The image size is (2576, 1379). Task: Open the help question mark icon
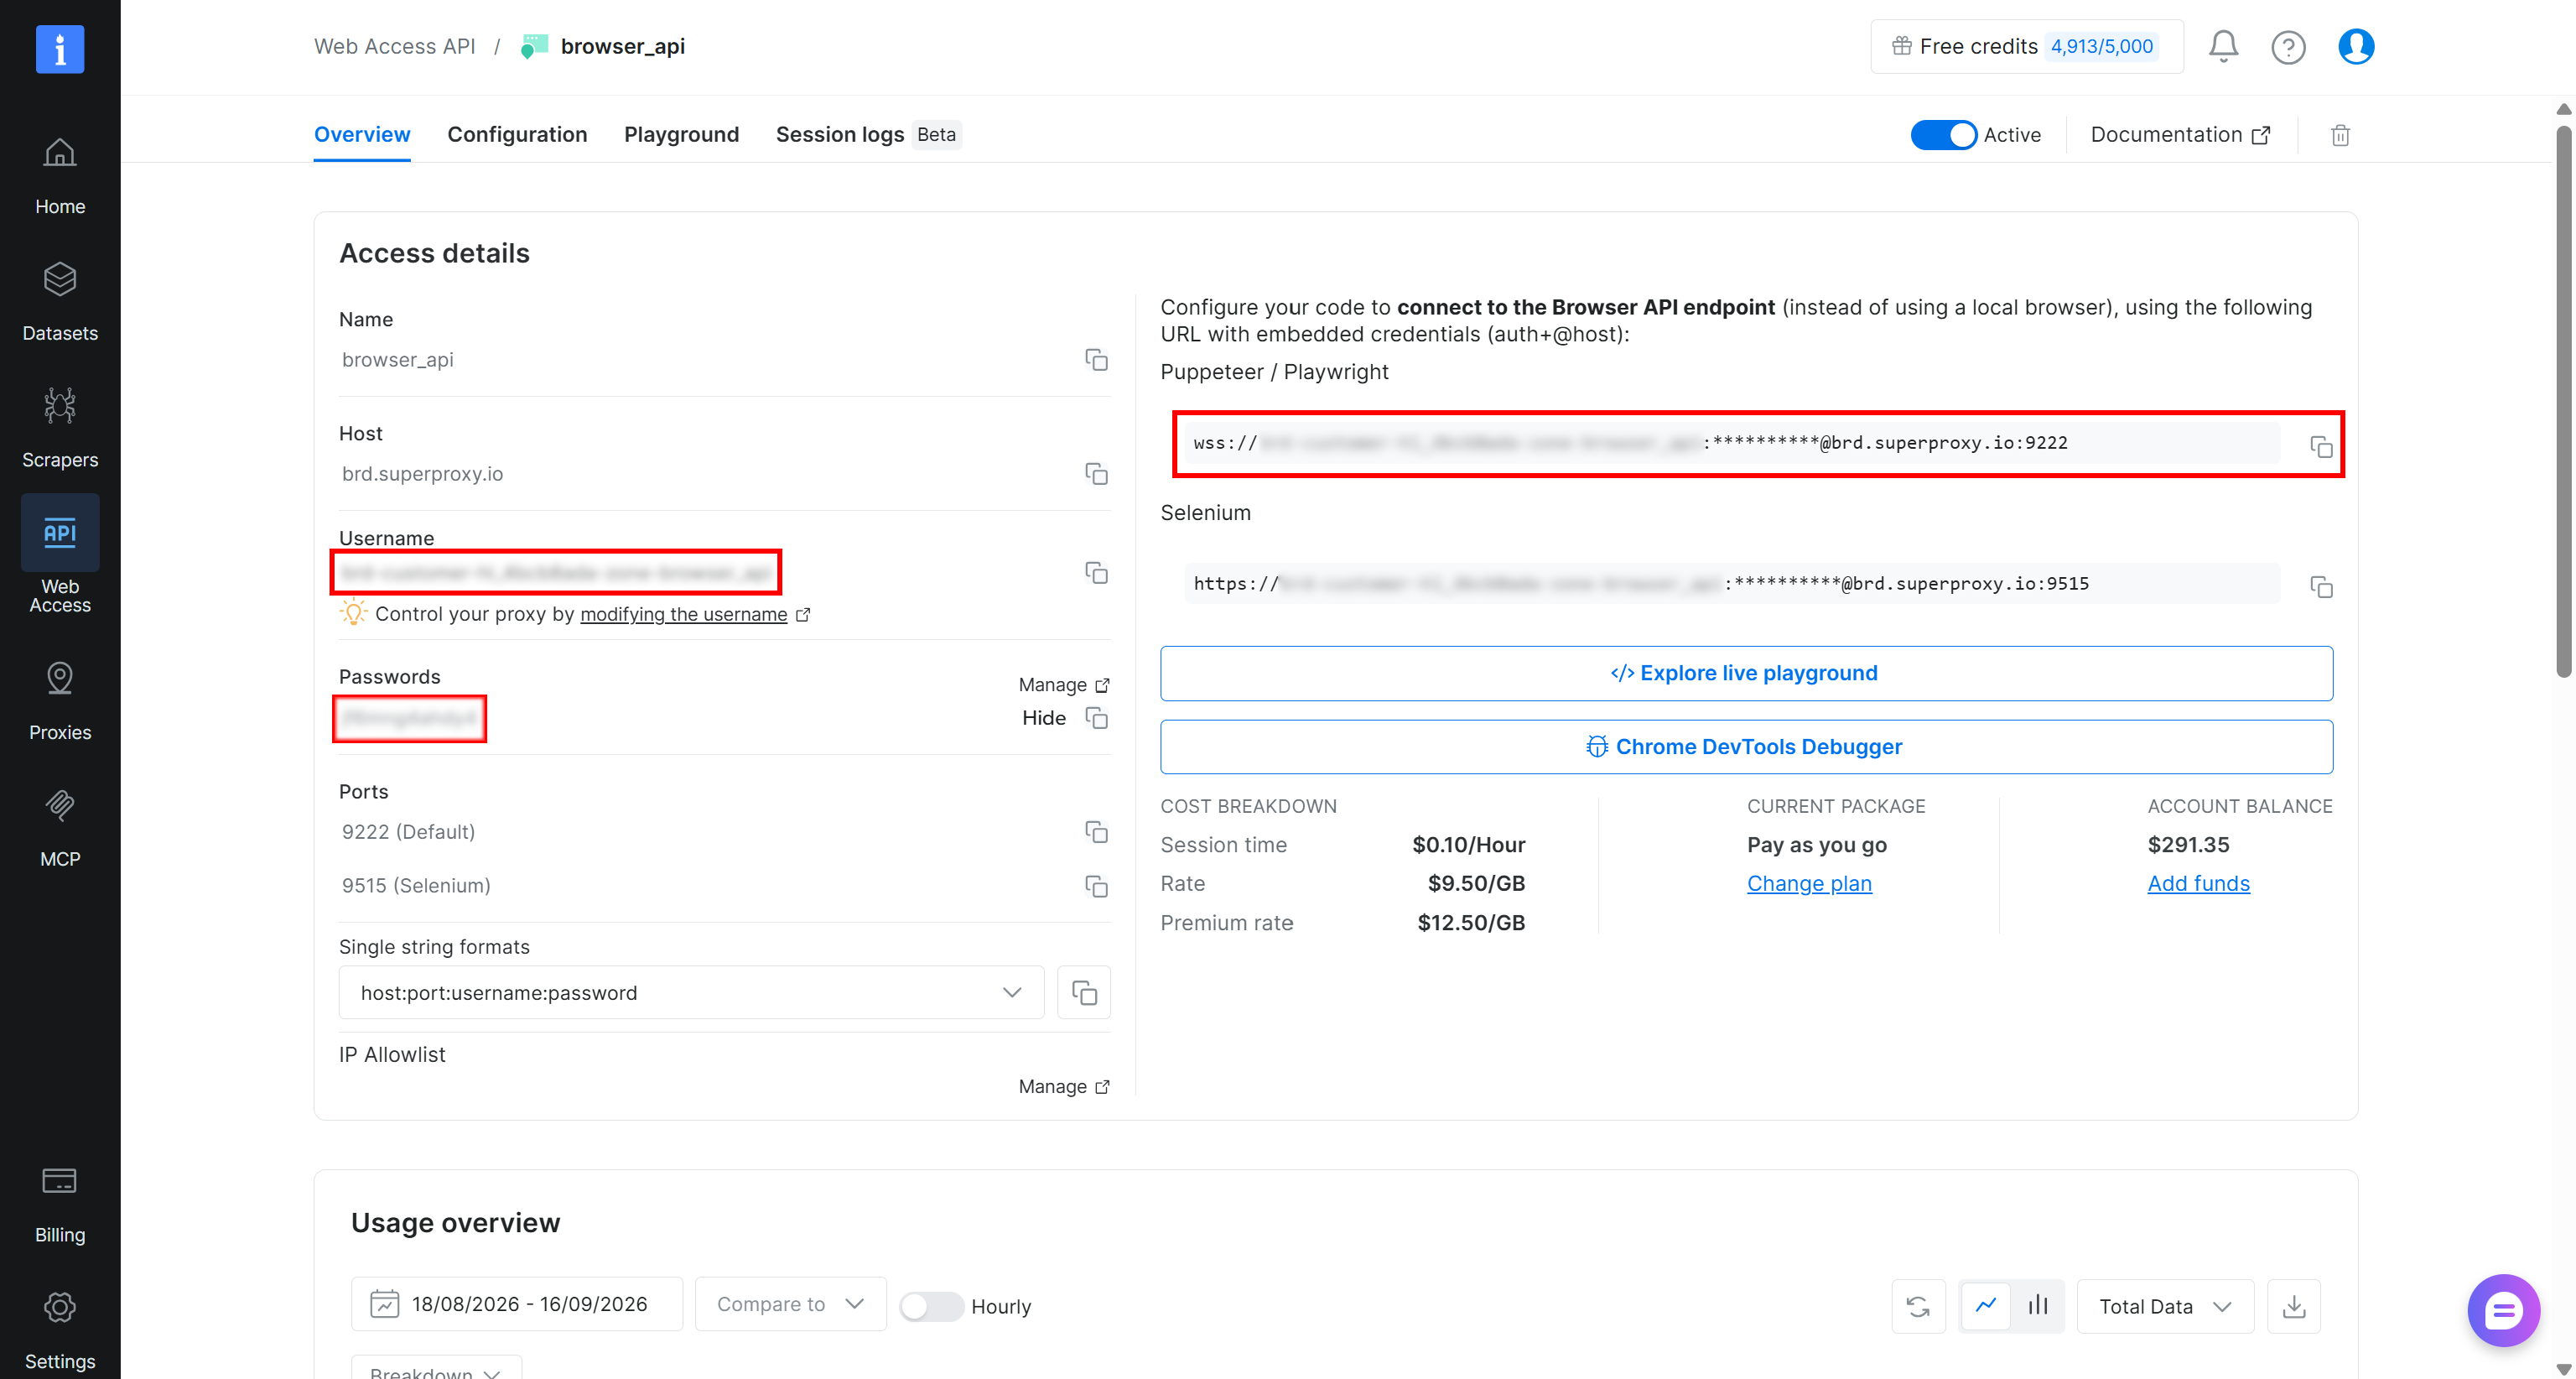point(2288,47)
